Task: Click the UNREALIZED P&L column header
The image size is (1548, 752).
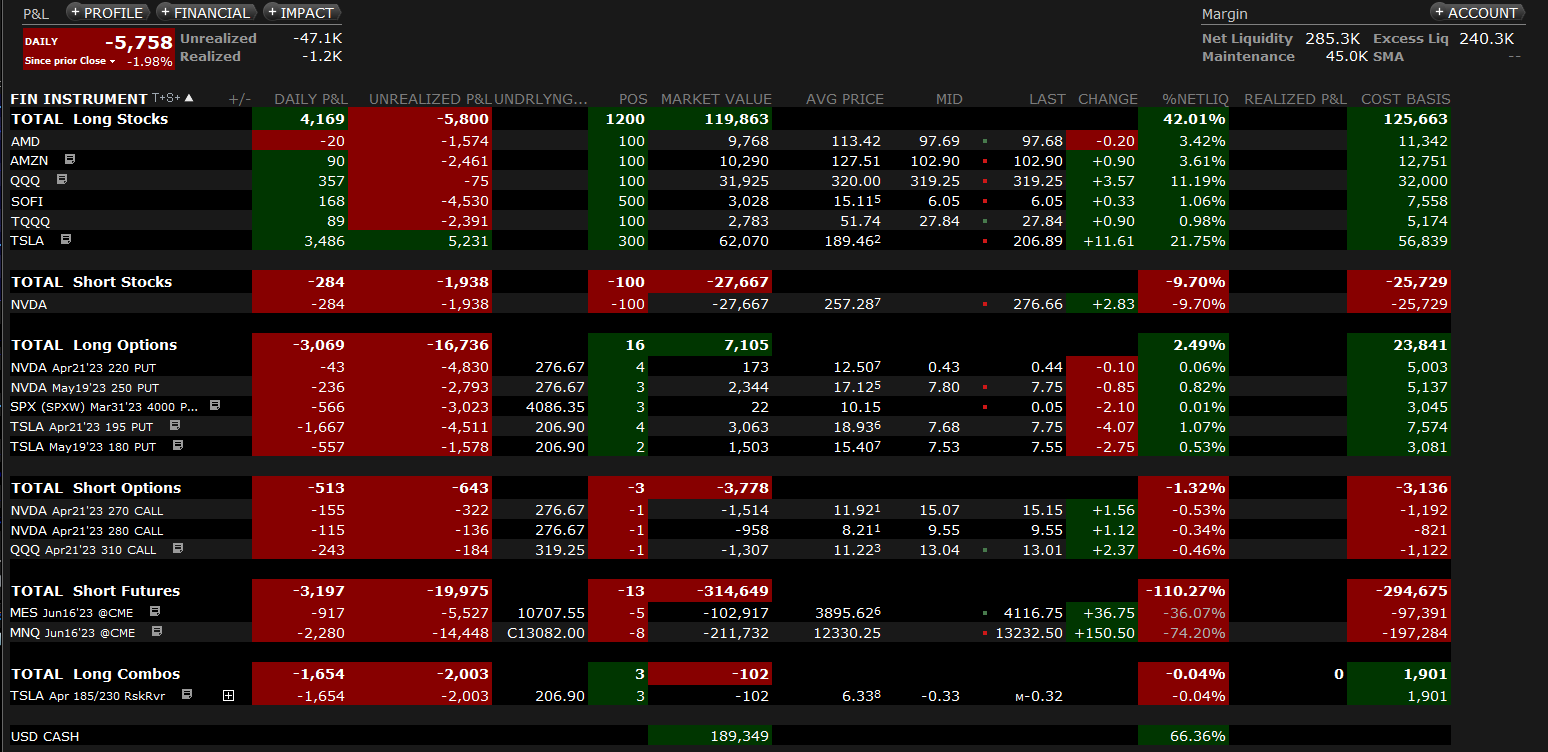Action: 429,99
